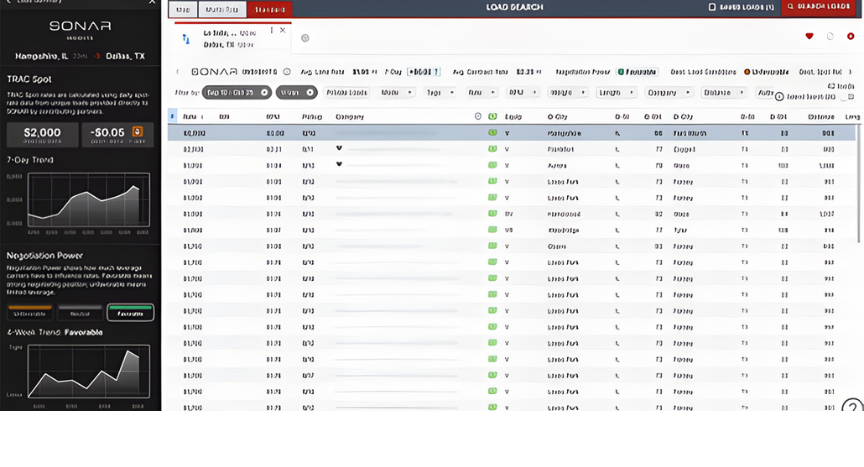The width and height of the screenshot is (864, 467).
Task: Click the red Search Loads button
Action: coord(820,7)
